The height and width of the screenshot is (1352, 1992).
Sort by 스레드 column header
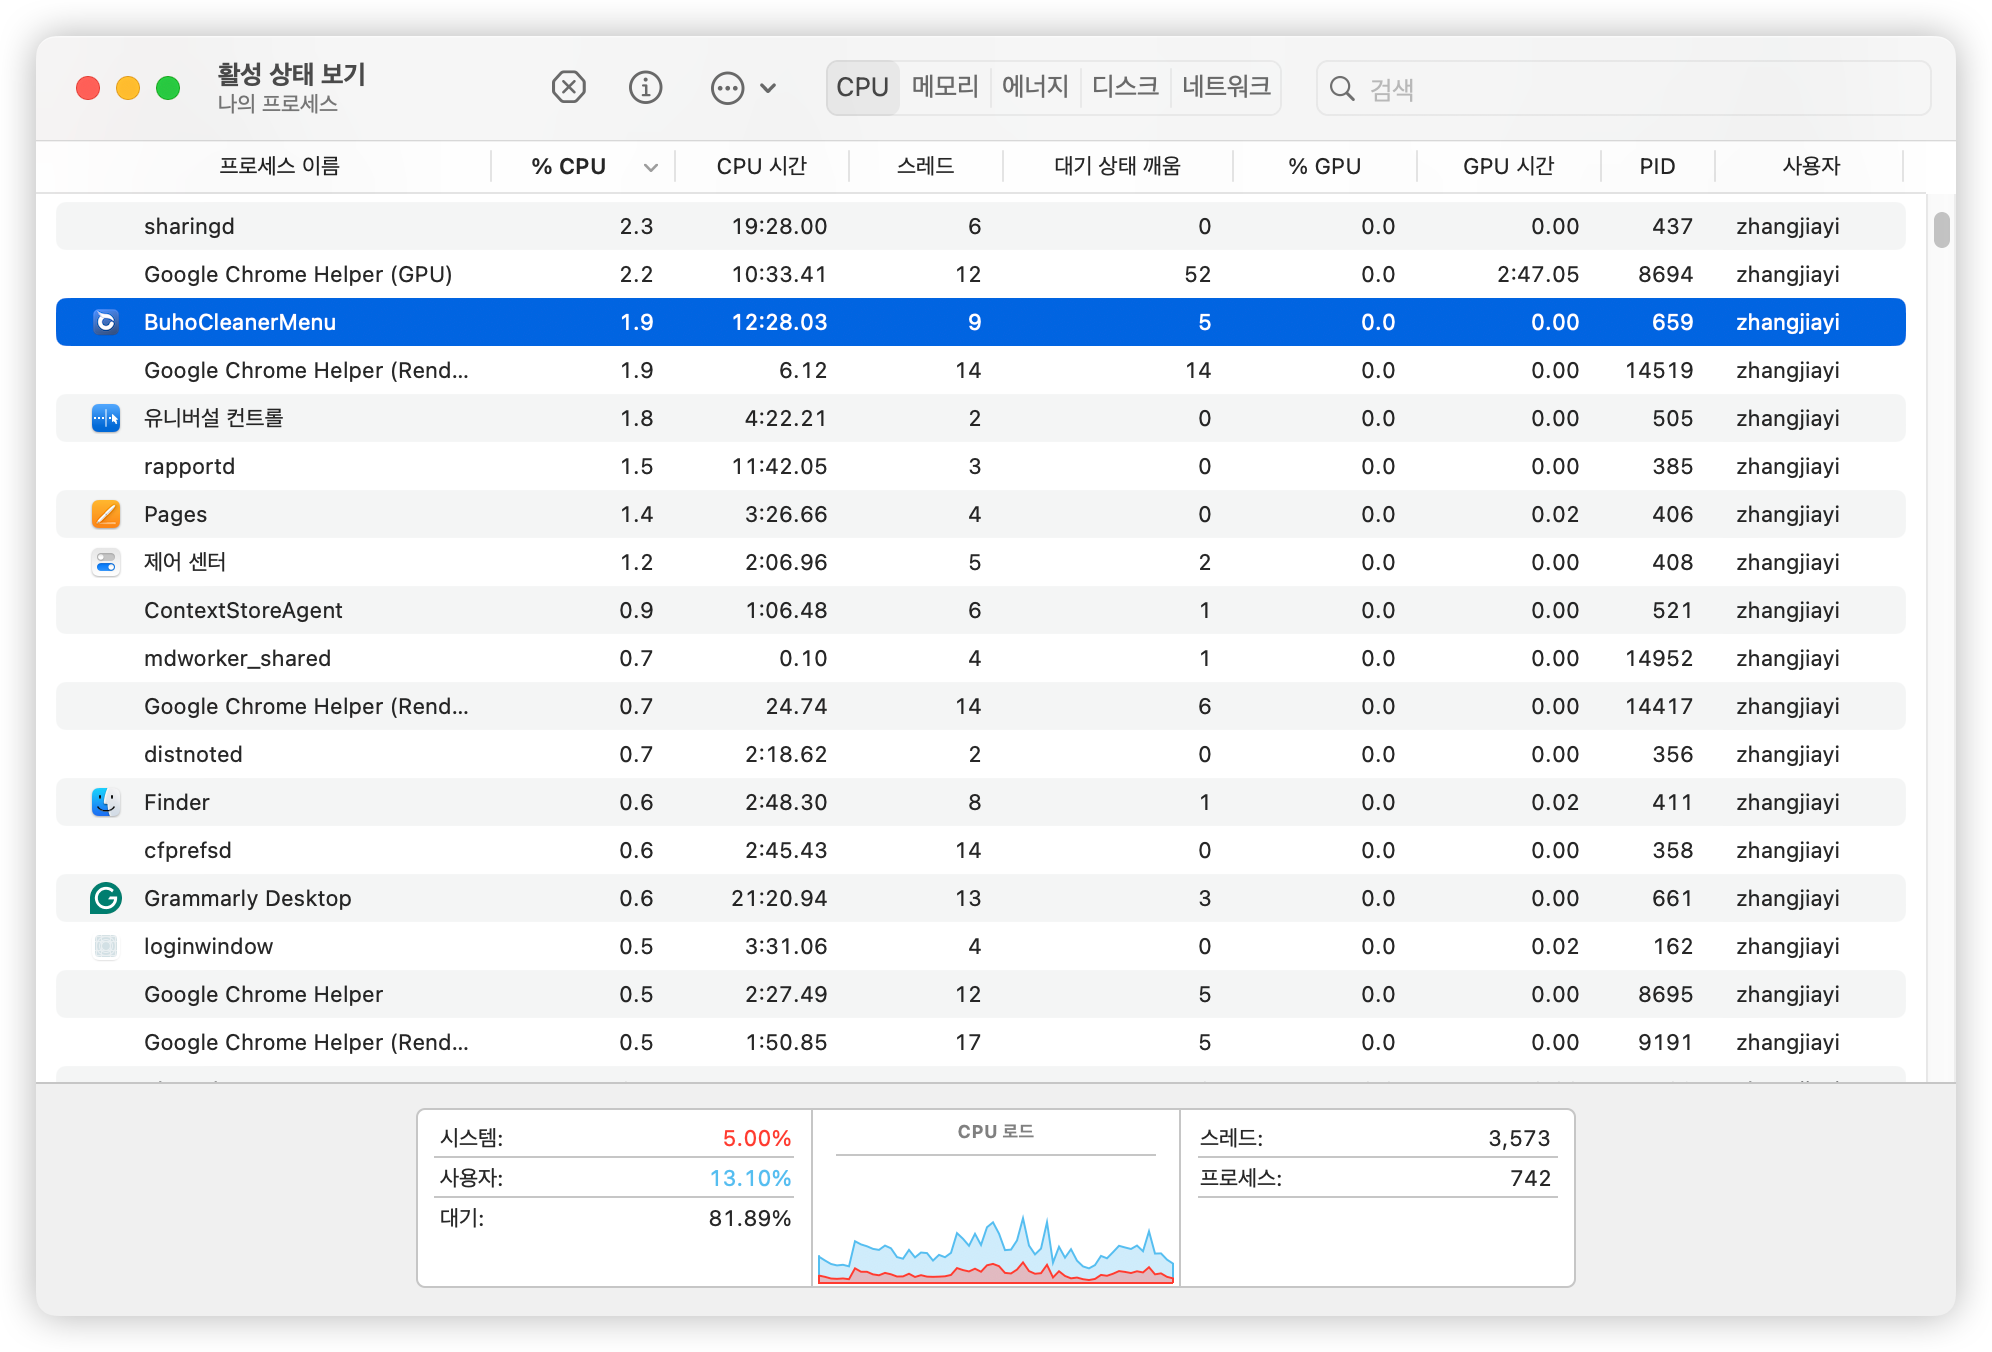click(x=925, y=166)
